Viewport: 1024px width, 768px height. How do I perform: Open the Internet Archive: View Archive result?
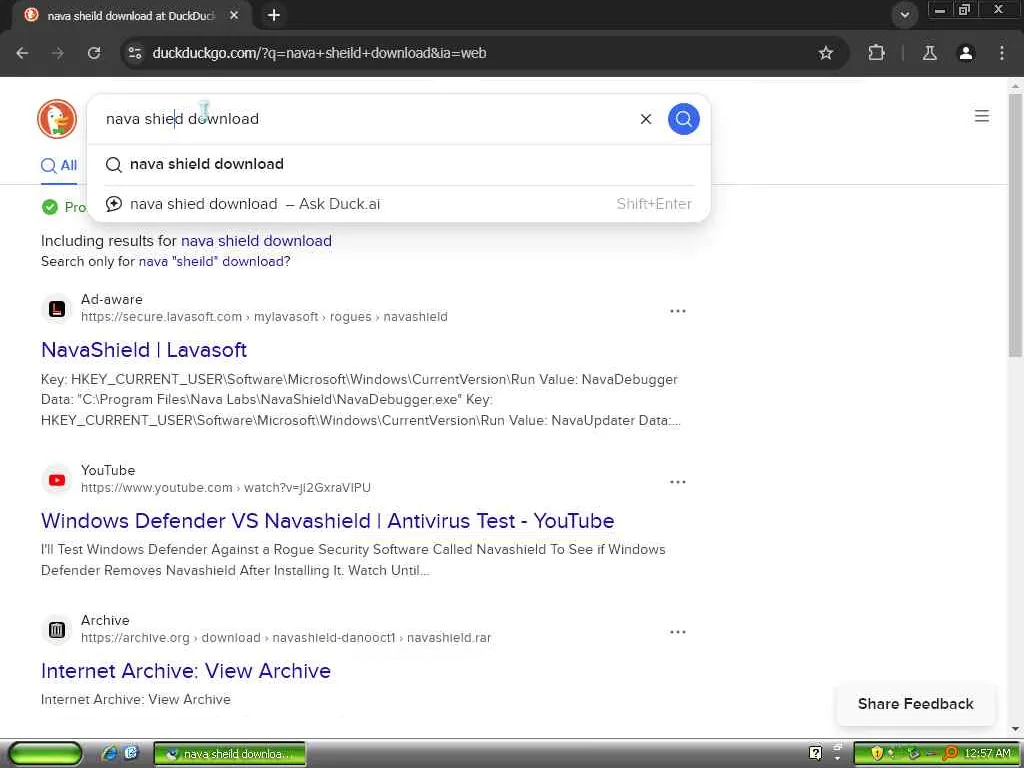pos(185,671)
